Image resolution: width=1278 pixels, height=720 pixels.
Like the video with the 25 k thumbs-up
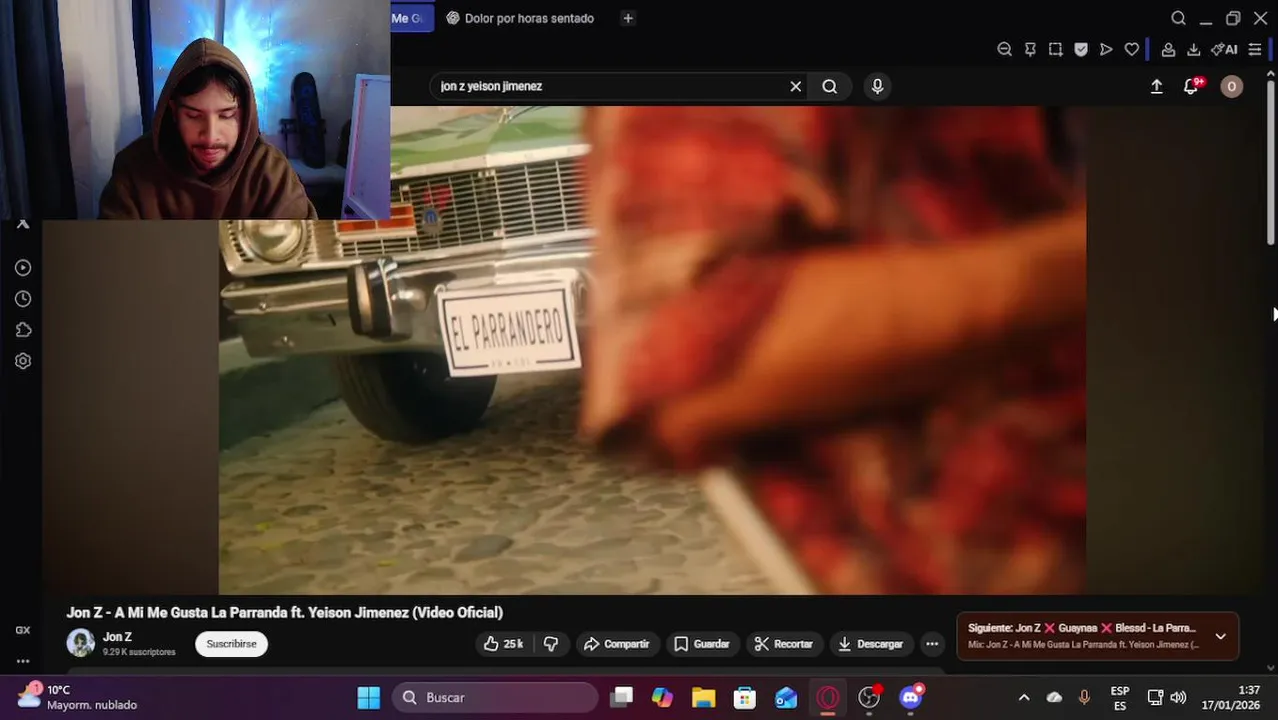pyautogui.click(x=504, y=644)
